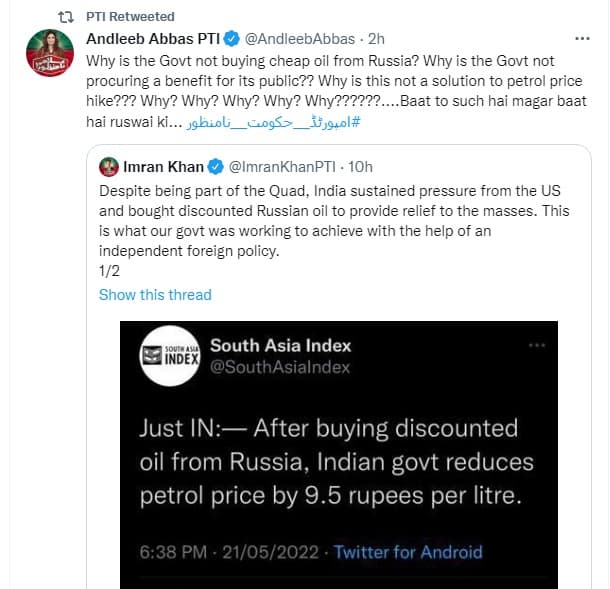Open the @AndleebAbbas handle link
Screen dimensions: 610x589
coord(300,39)
